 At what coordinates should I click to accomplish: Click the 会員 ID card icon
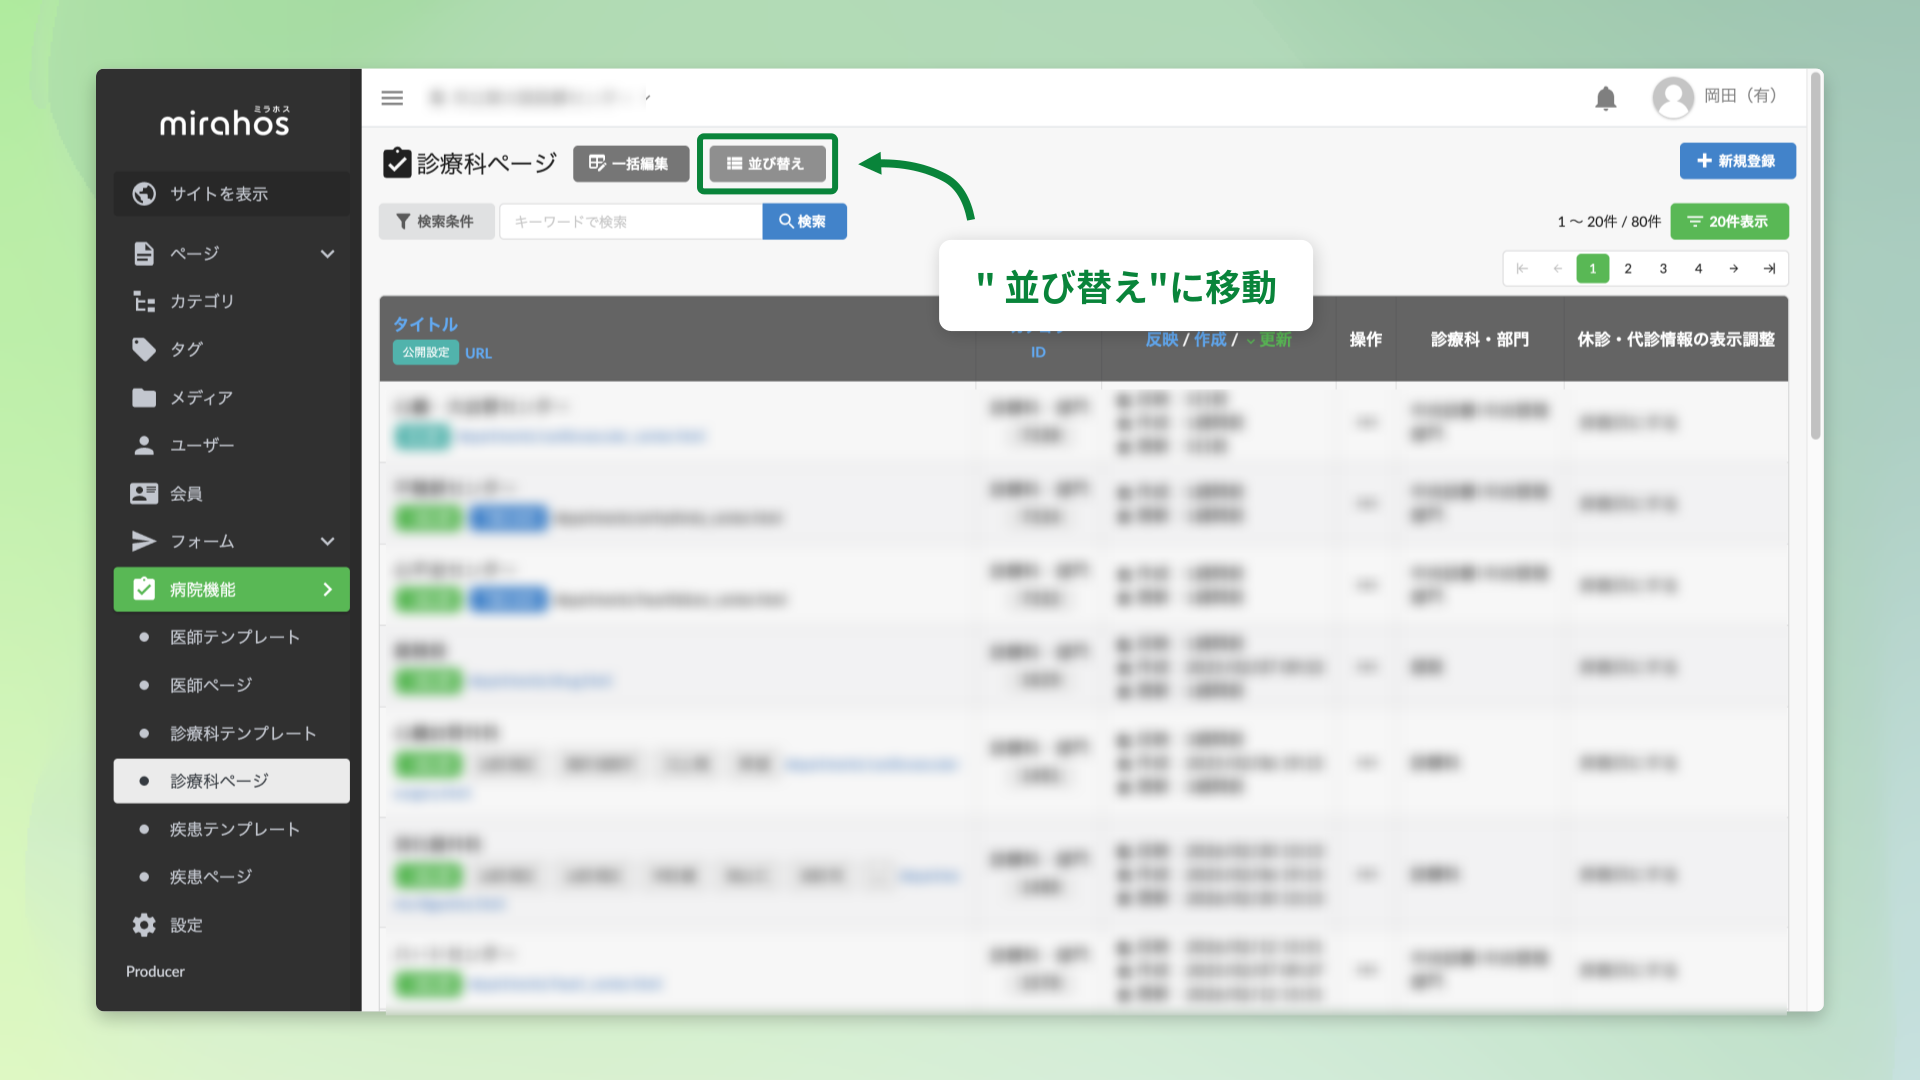pos(144,493)
